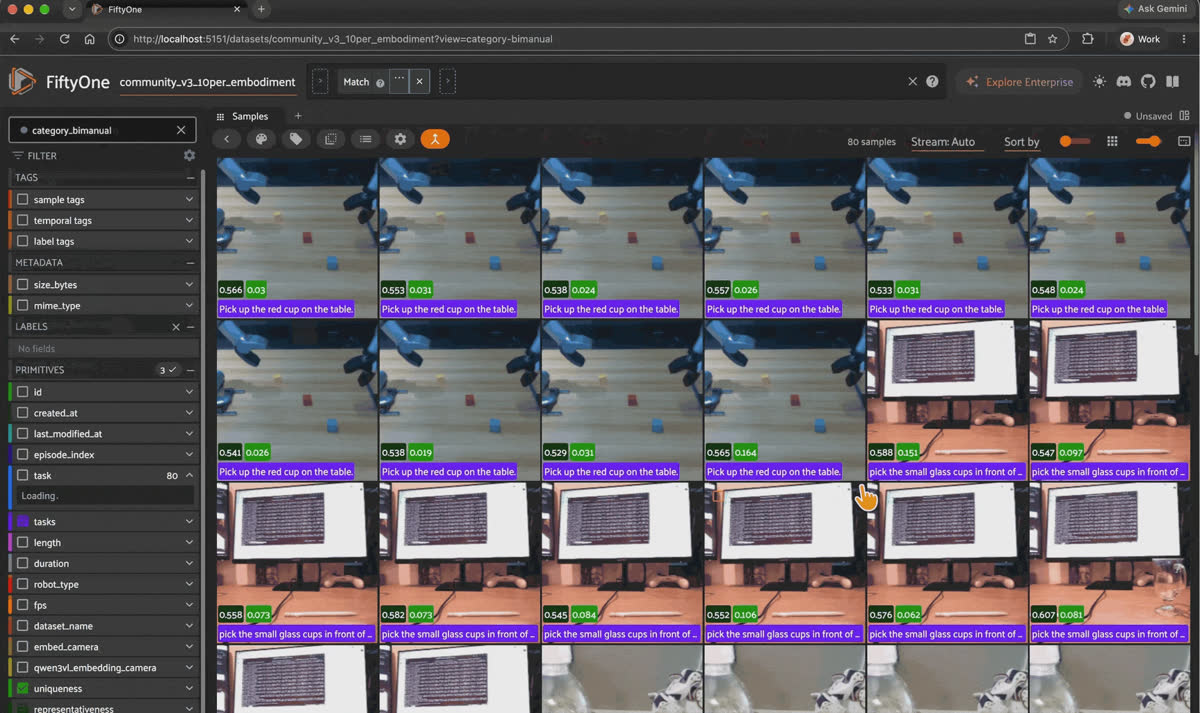This screenshot has width=1200, height=713.
Task: Click the orange browse operations icon
Action: pos(435,139)
